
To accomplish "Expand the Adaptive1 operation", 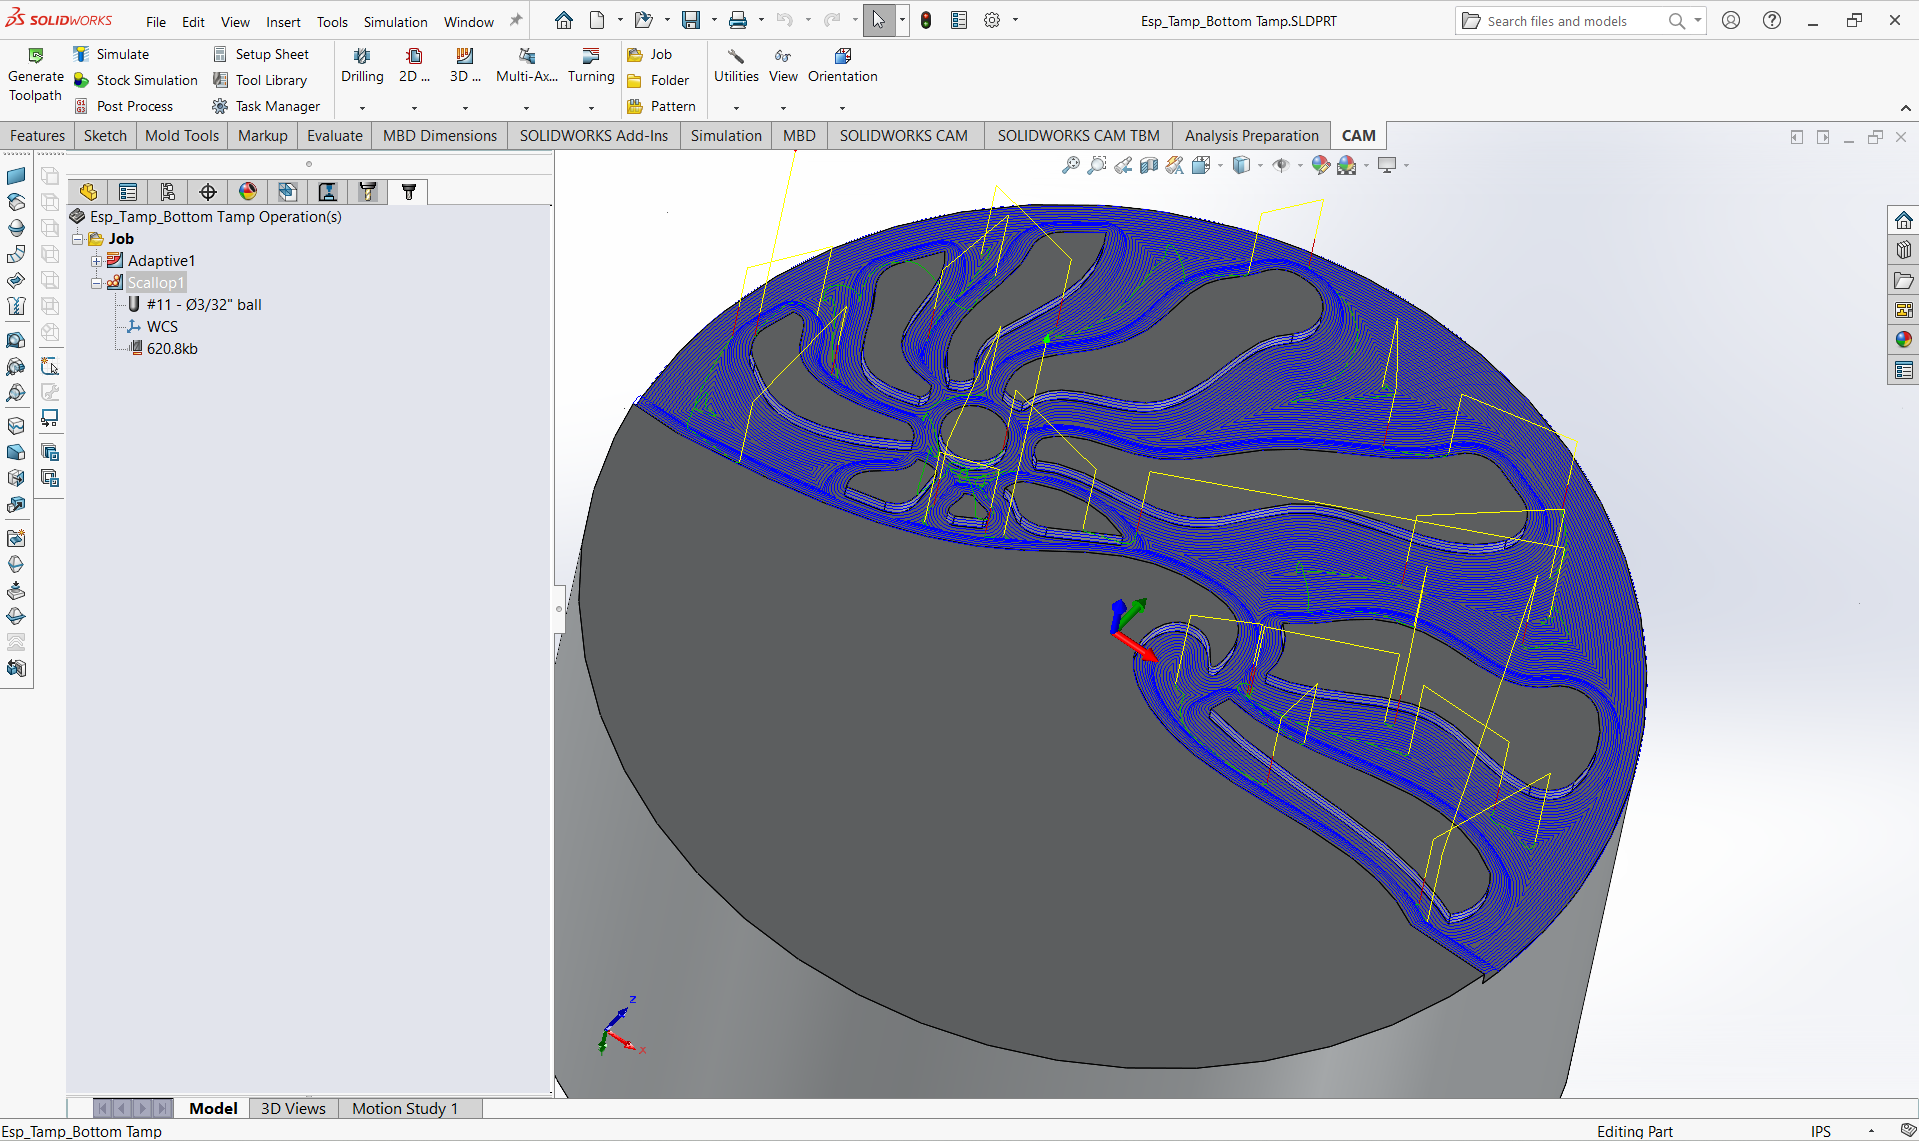I will coord(97,261).
